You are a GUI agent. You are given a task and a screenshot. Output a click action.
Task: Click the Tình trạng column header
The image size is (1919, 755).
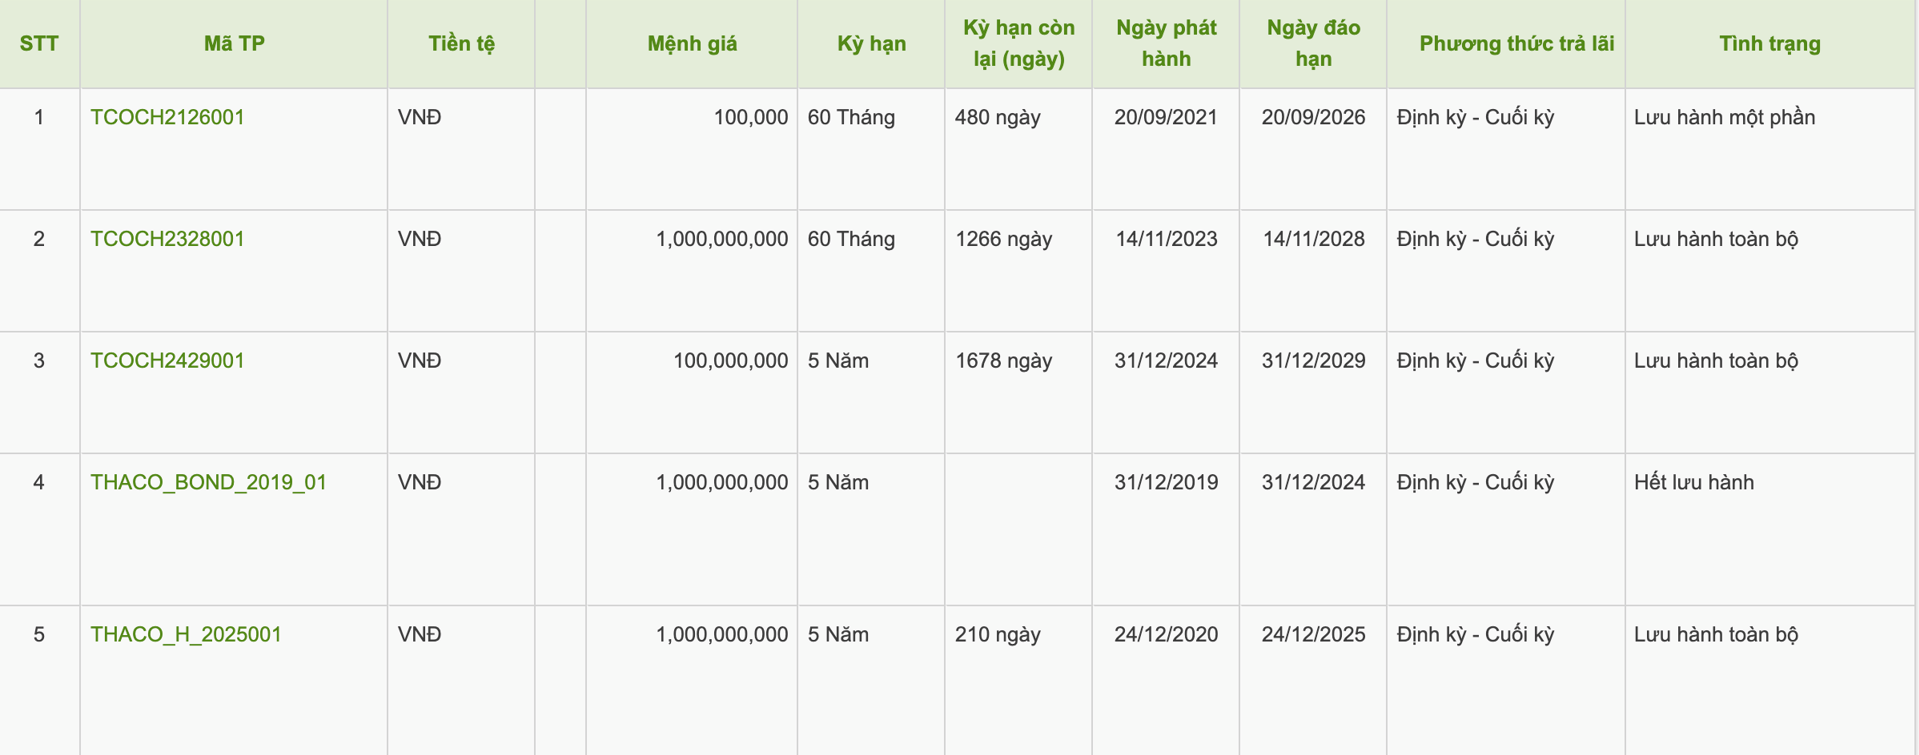coord(1770,44)
